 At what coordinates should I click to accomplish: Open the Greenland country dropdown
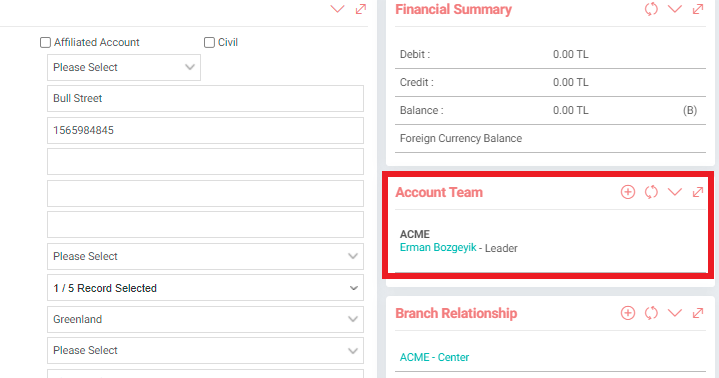[x=205, y=319]
